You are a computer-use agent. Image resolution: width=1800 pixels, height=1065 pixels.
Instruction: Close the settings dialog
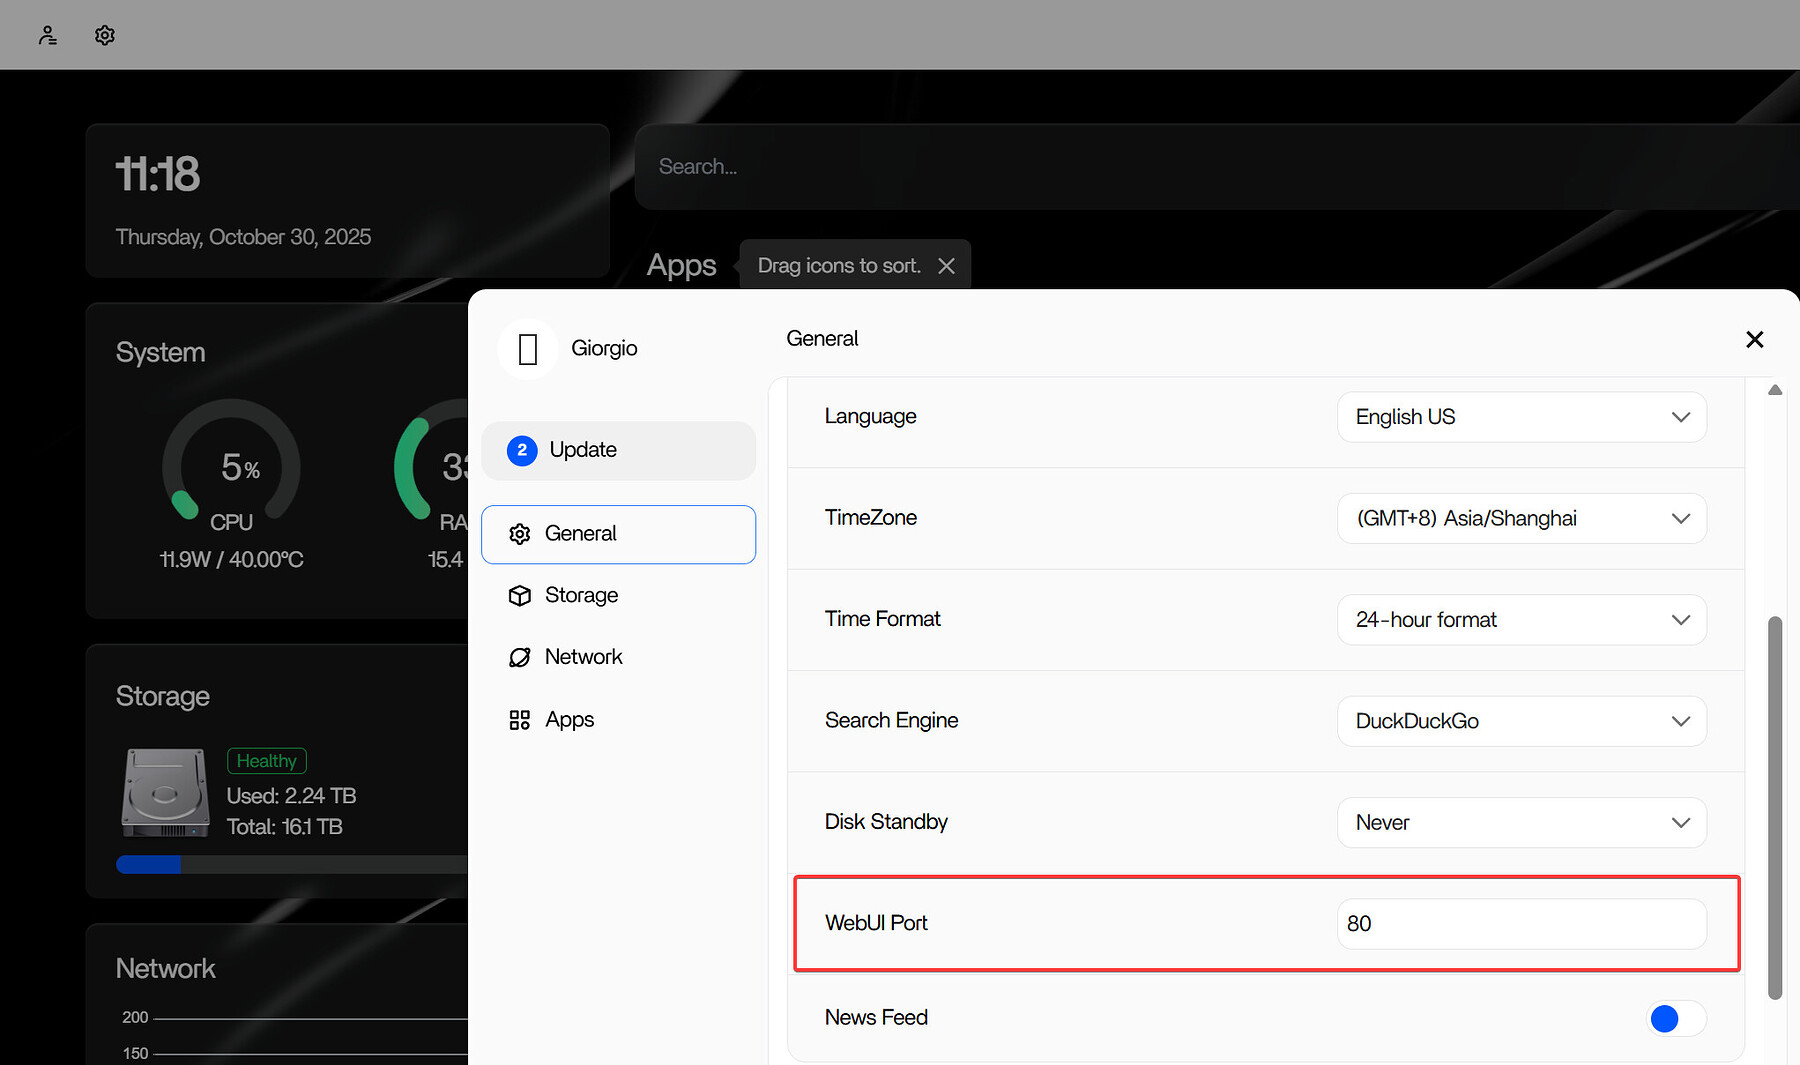pyautogui.click(x=1754, y=340)
